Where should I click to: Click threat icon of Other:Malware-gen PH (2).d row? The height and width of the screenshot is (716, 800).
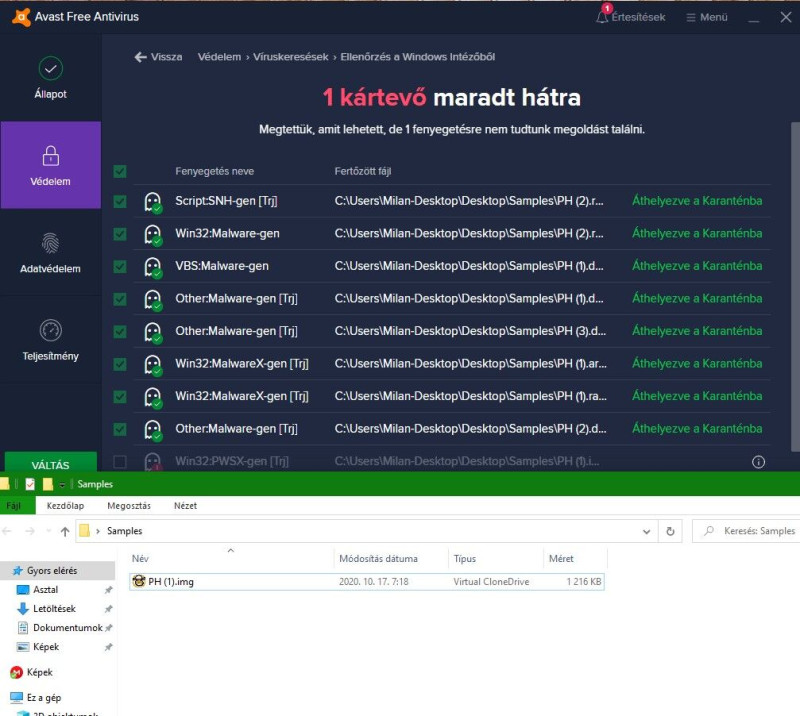point(153,430)
